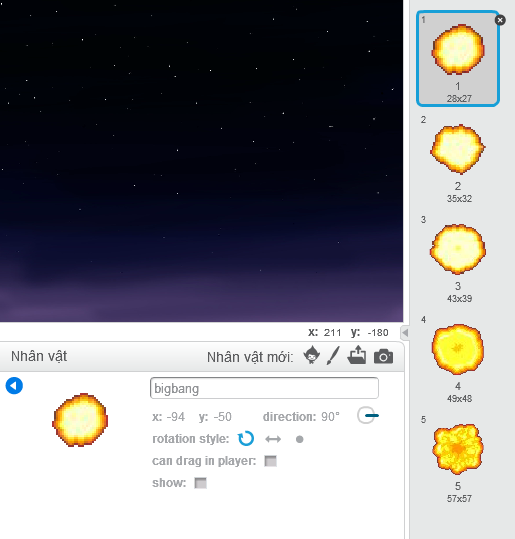The image size is (515, 539).
Task: Click the blue back arrow button
Action: coord(14,386)
